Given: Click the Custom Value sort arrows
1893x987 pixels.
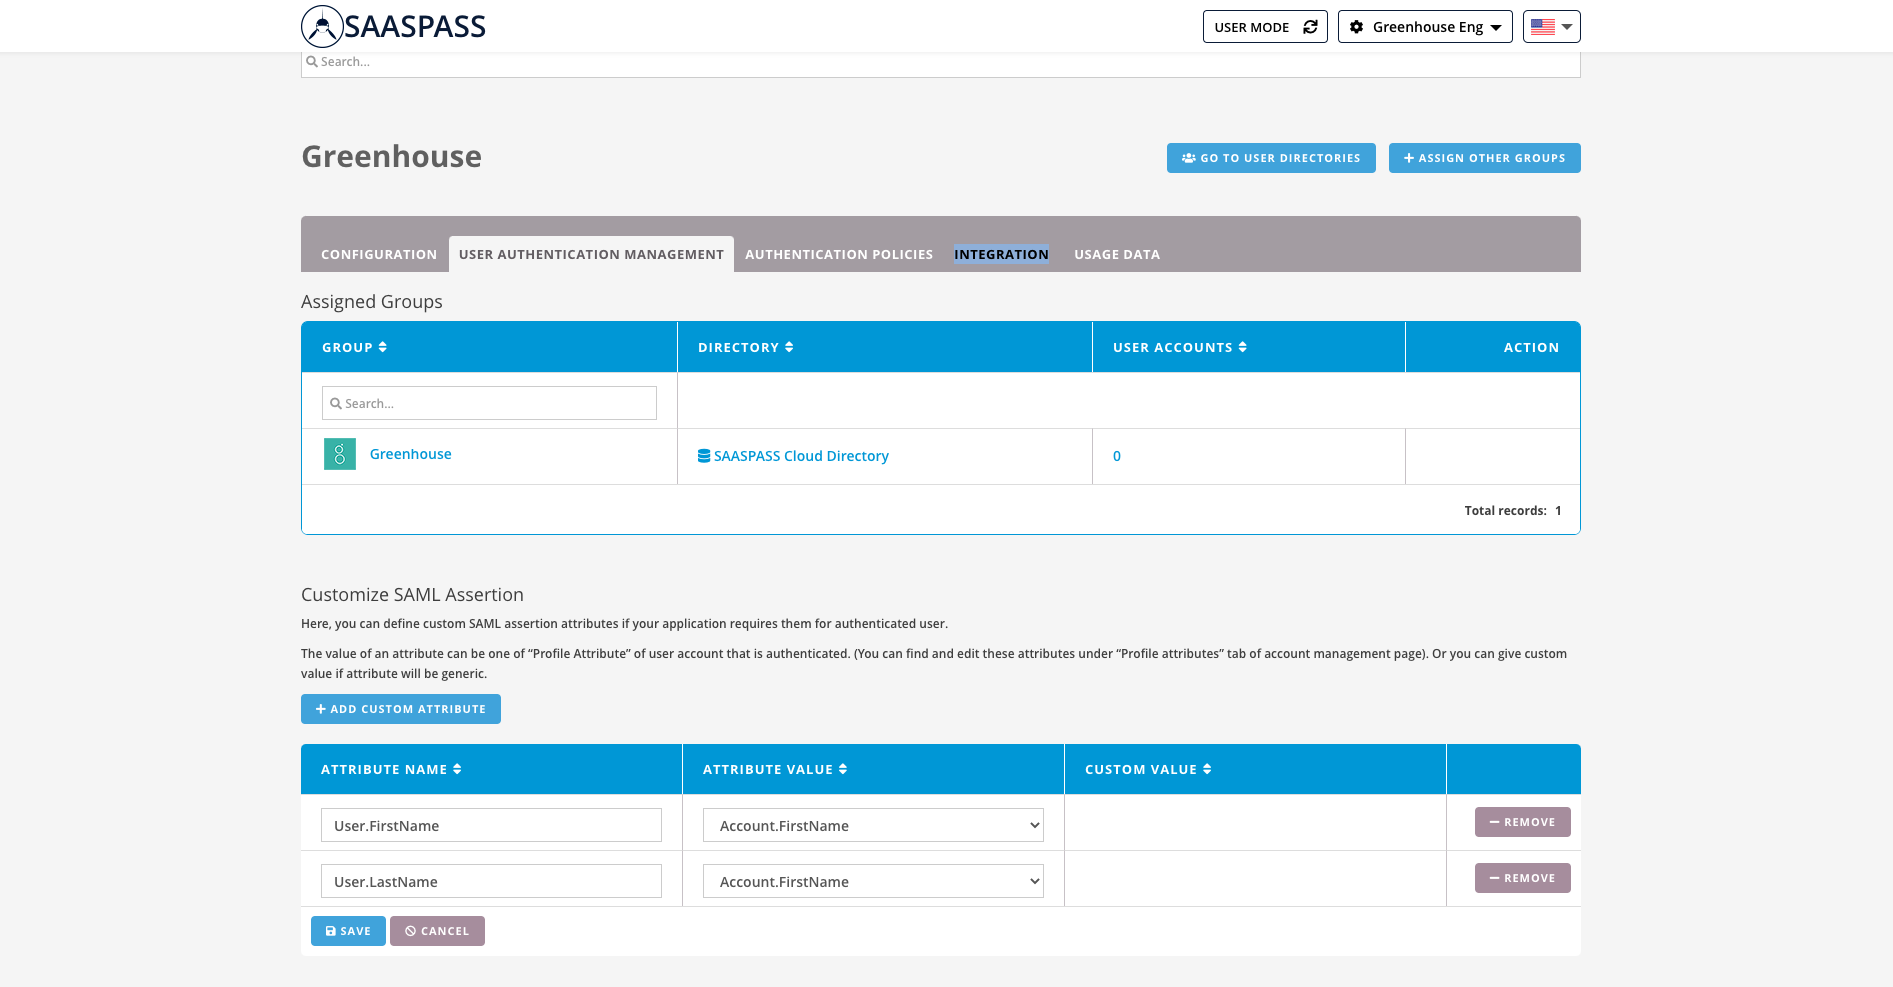Looking at the screenshot, I should 1207,769.
